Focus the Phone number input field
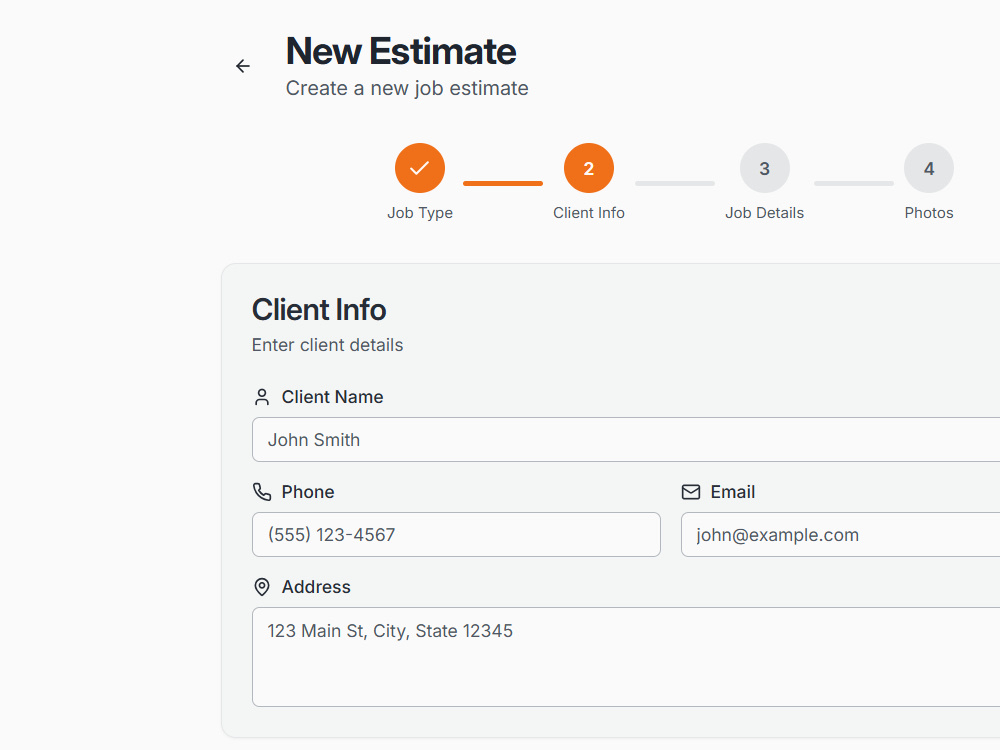 (457, 534)
